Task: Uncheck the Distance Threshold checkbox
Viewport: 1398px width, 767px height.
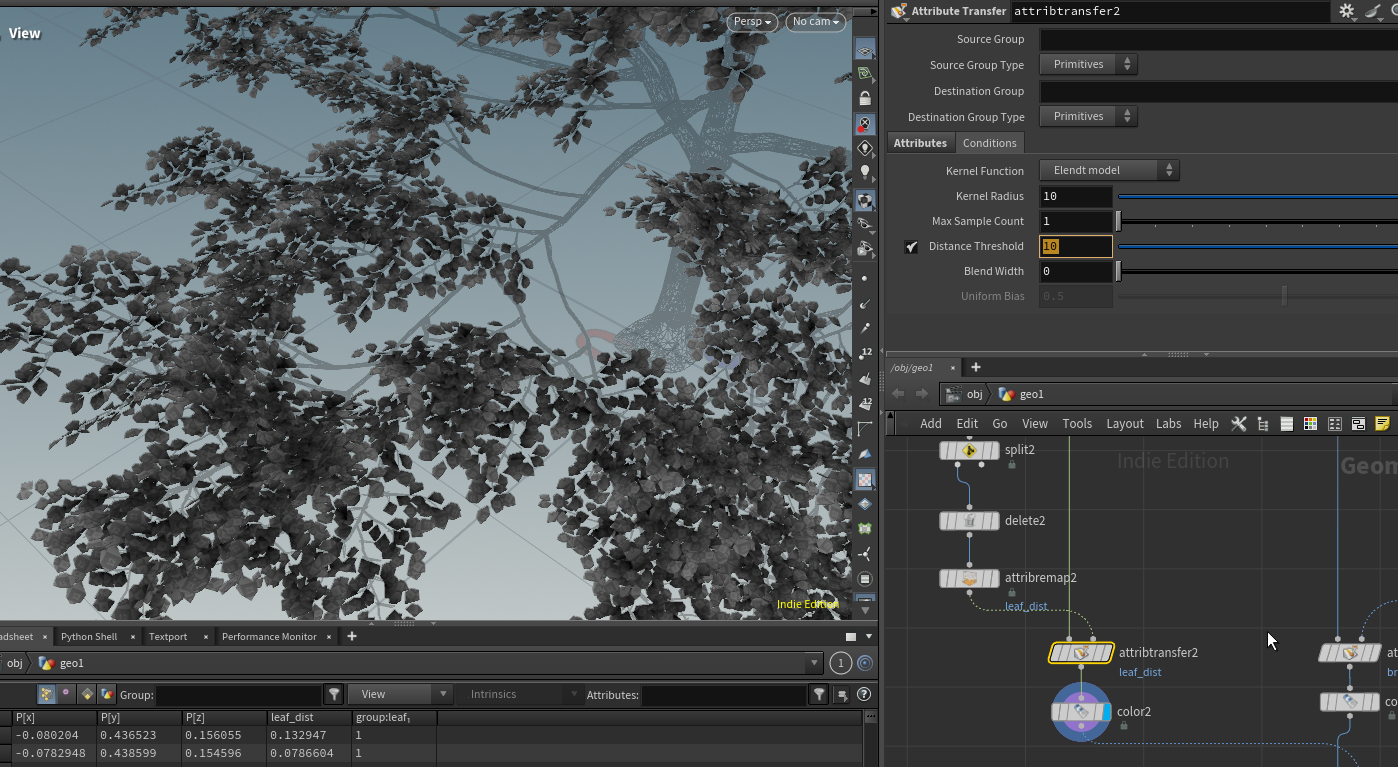Action: coord(911,247)
